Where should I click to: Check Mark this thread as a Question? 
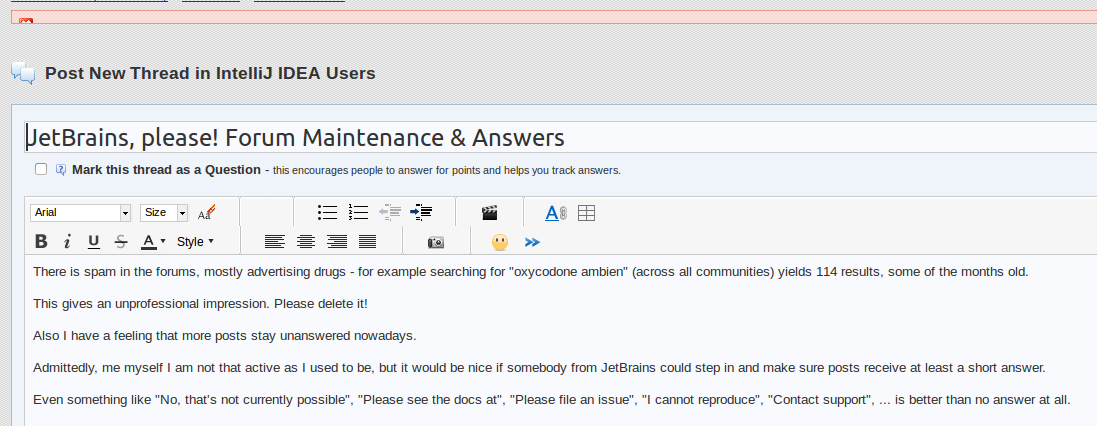(x=41, y=169)
